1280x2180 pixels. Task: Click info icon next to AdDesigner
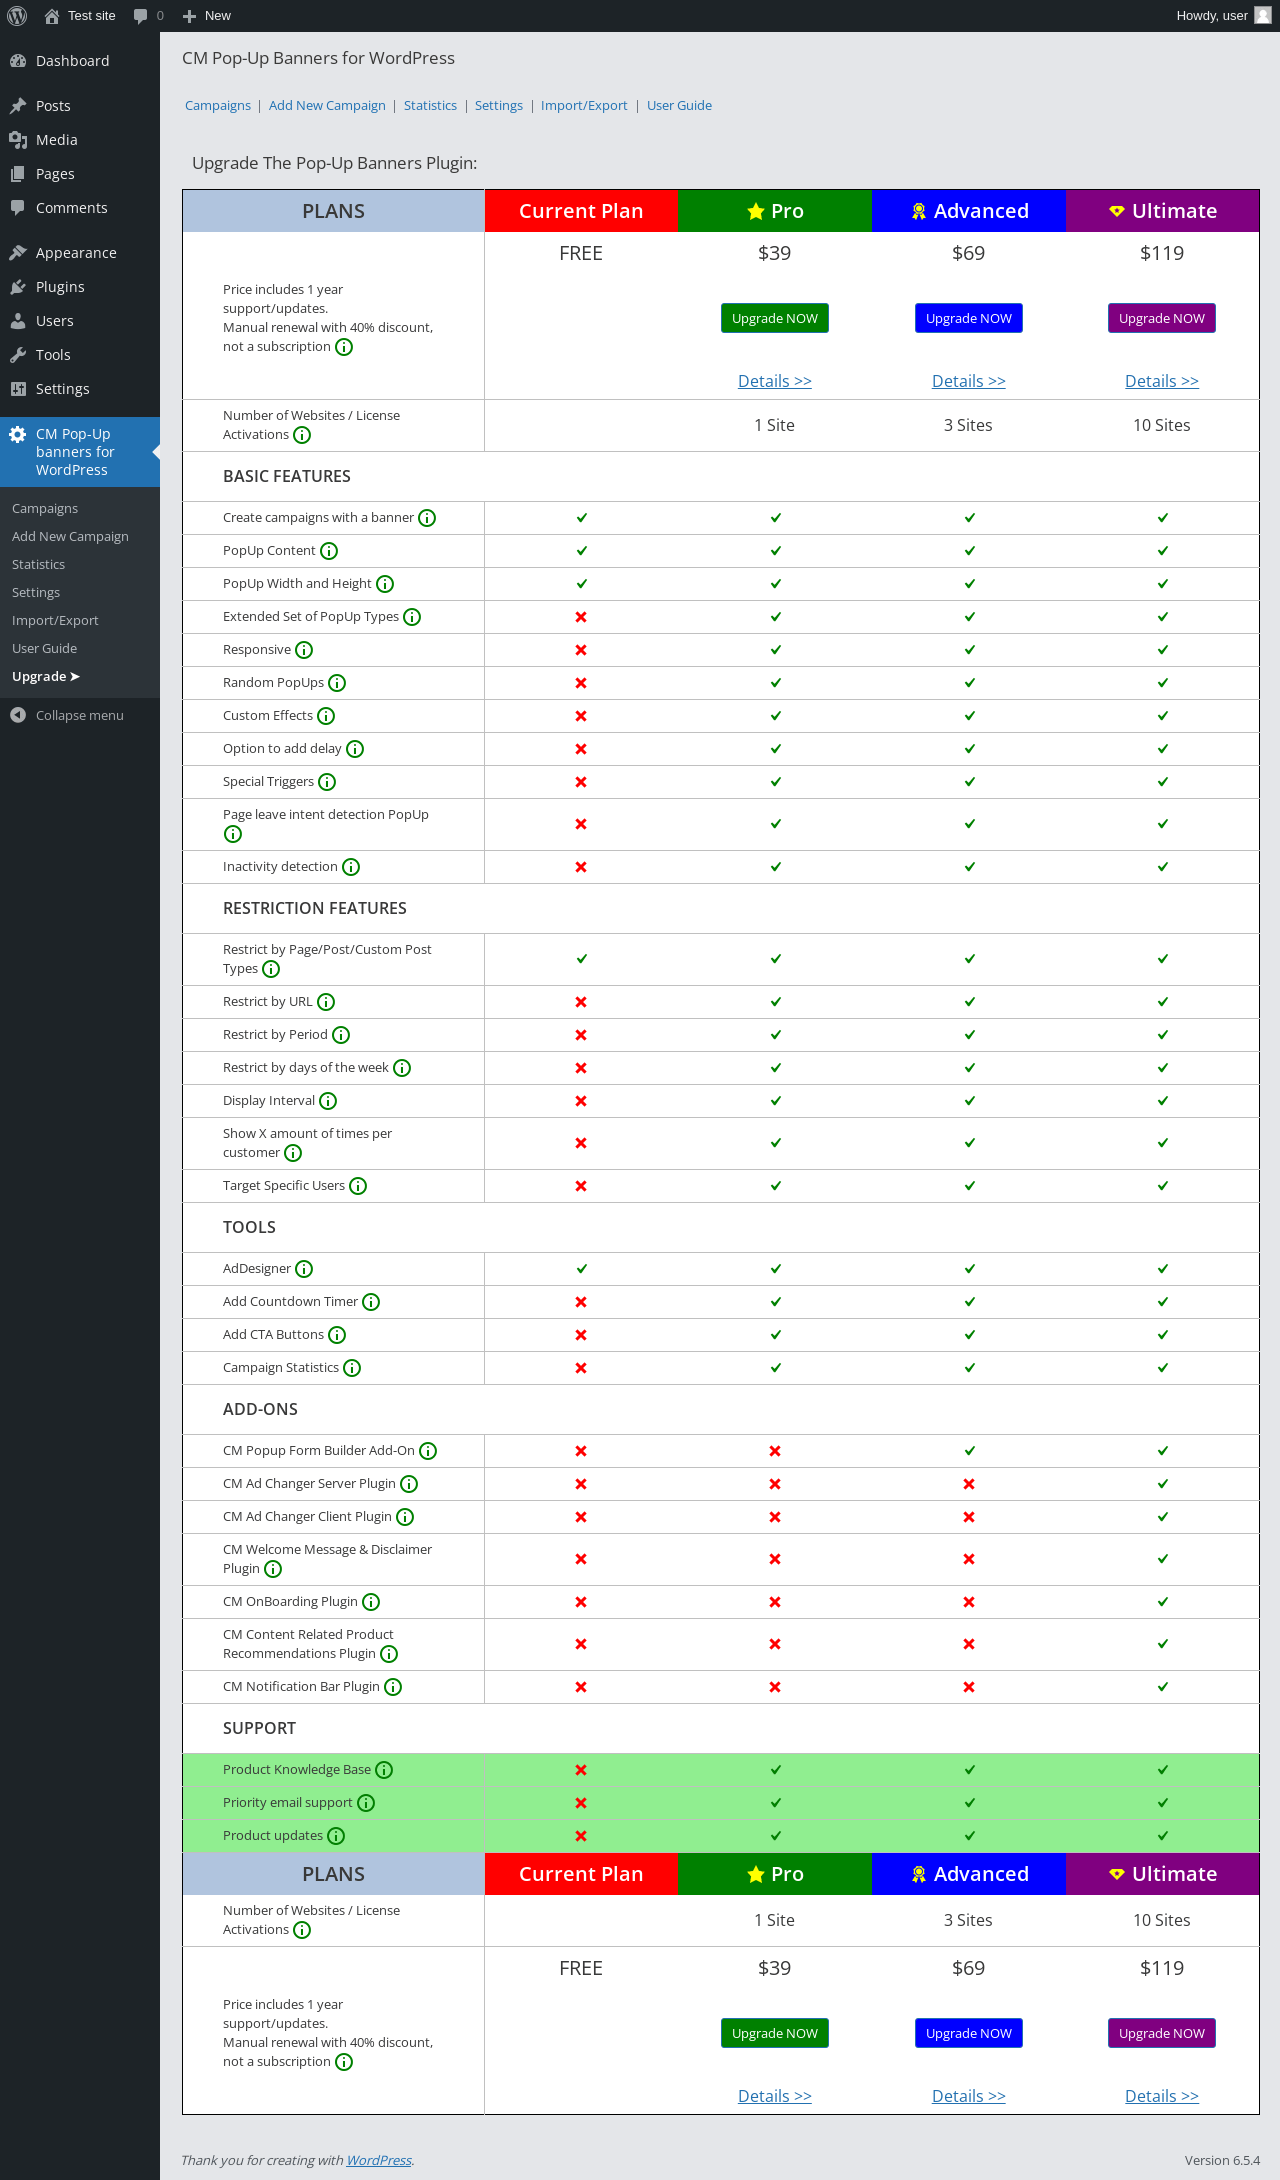(x=304, y=1269)
